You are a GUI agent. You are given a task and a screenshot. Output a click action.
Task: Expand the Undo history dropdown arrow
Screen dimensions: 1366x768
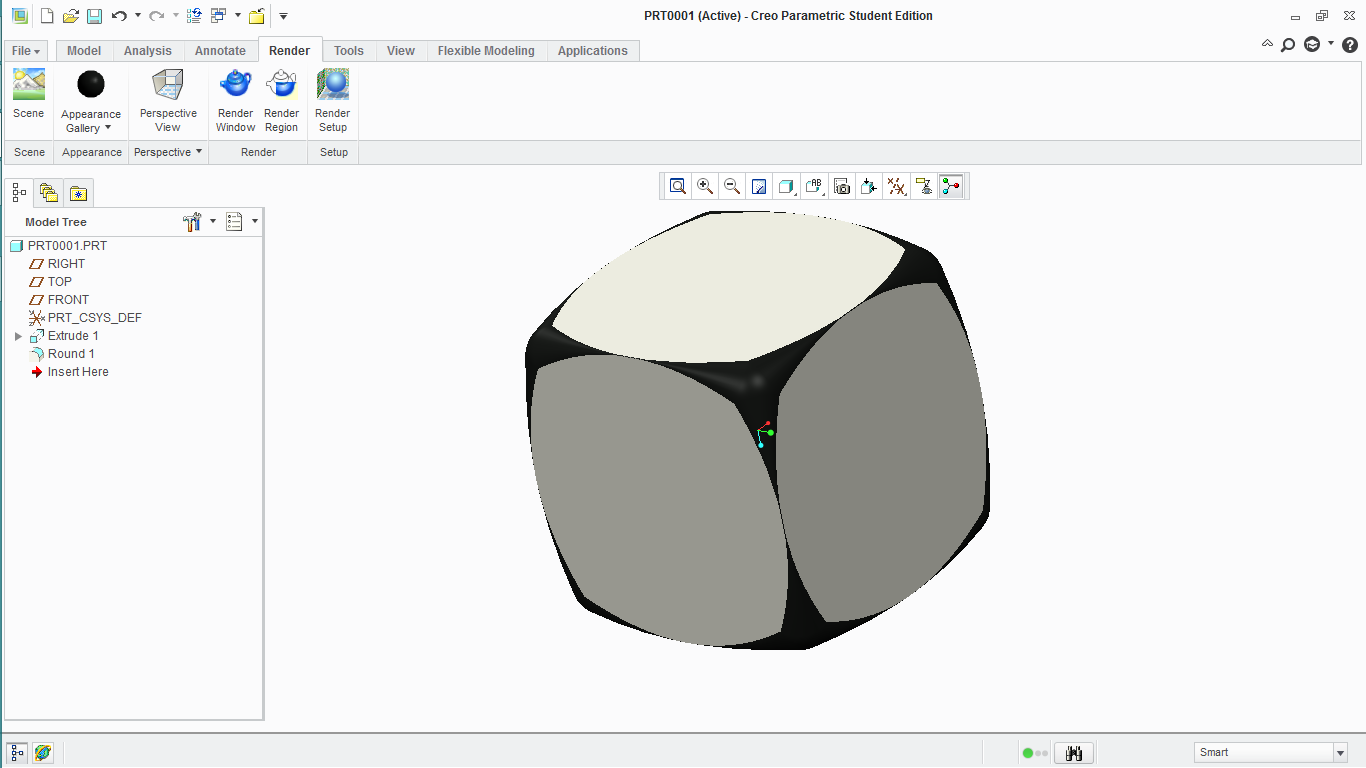pyautogui.click(x=138, y=16)
